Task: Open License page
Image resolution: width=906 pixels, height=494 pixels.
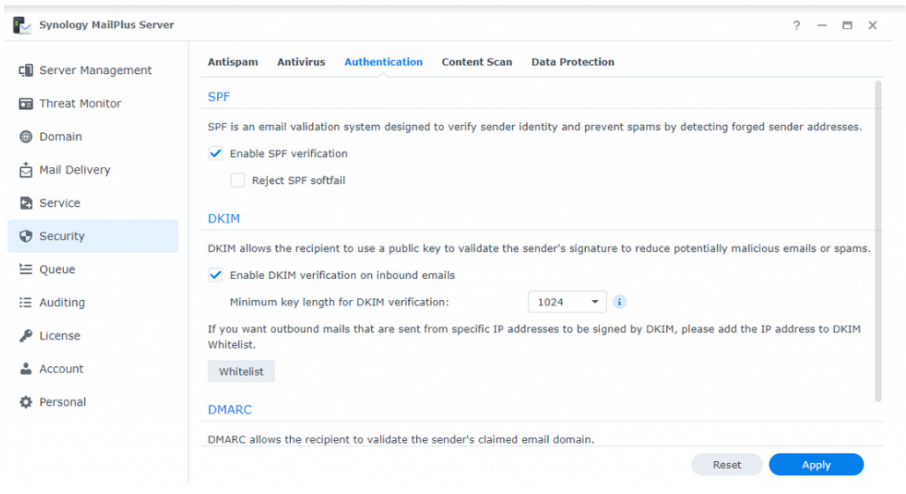Action: [93, 336]
